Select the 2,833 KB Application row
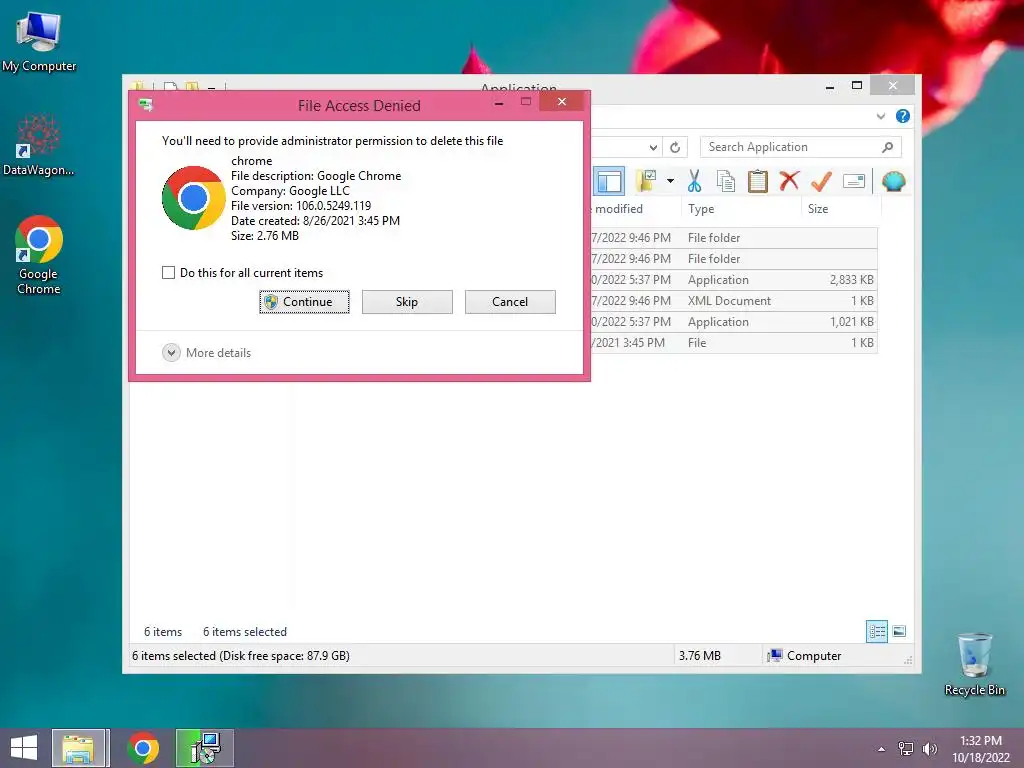 pyautogui.click(x=733, y=280)
